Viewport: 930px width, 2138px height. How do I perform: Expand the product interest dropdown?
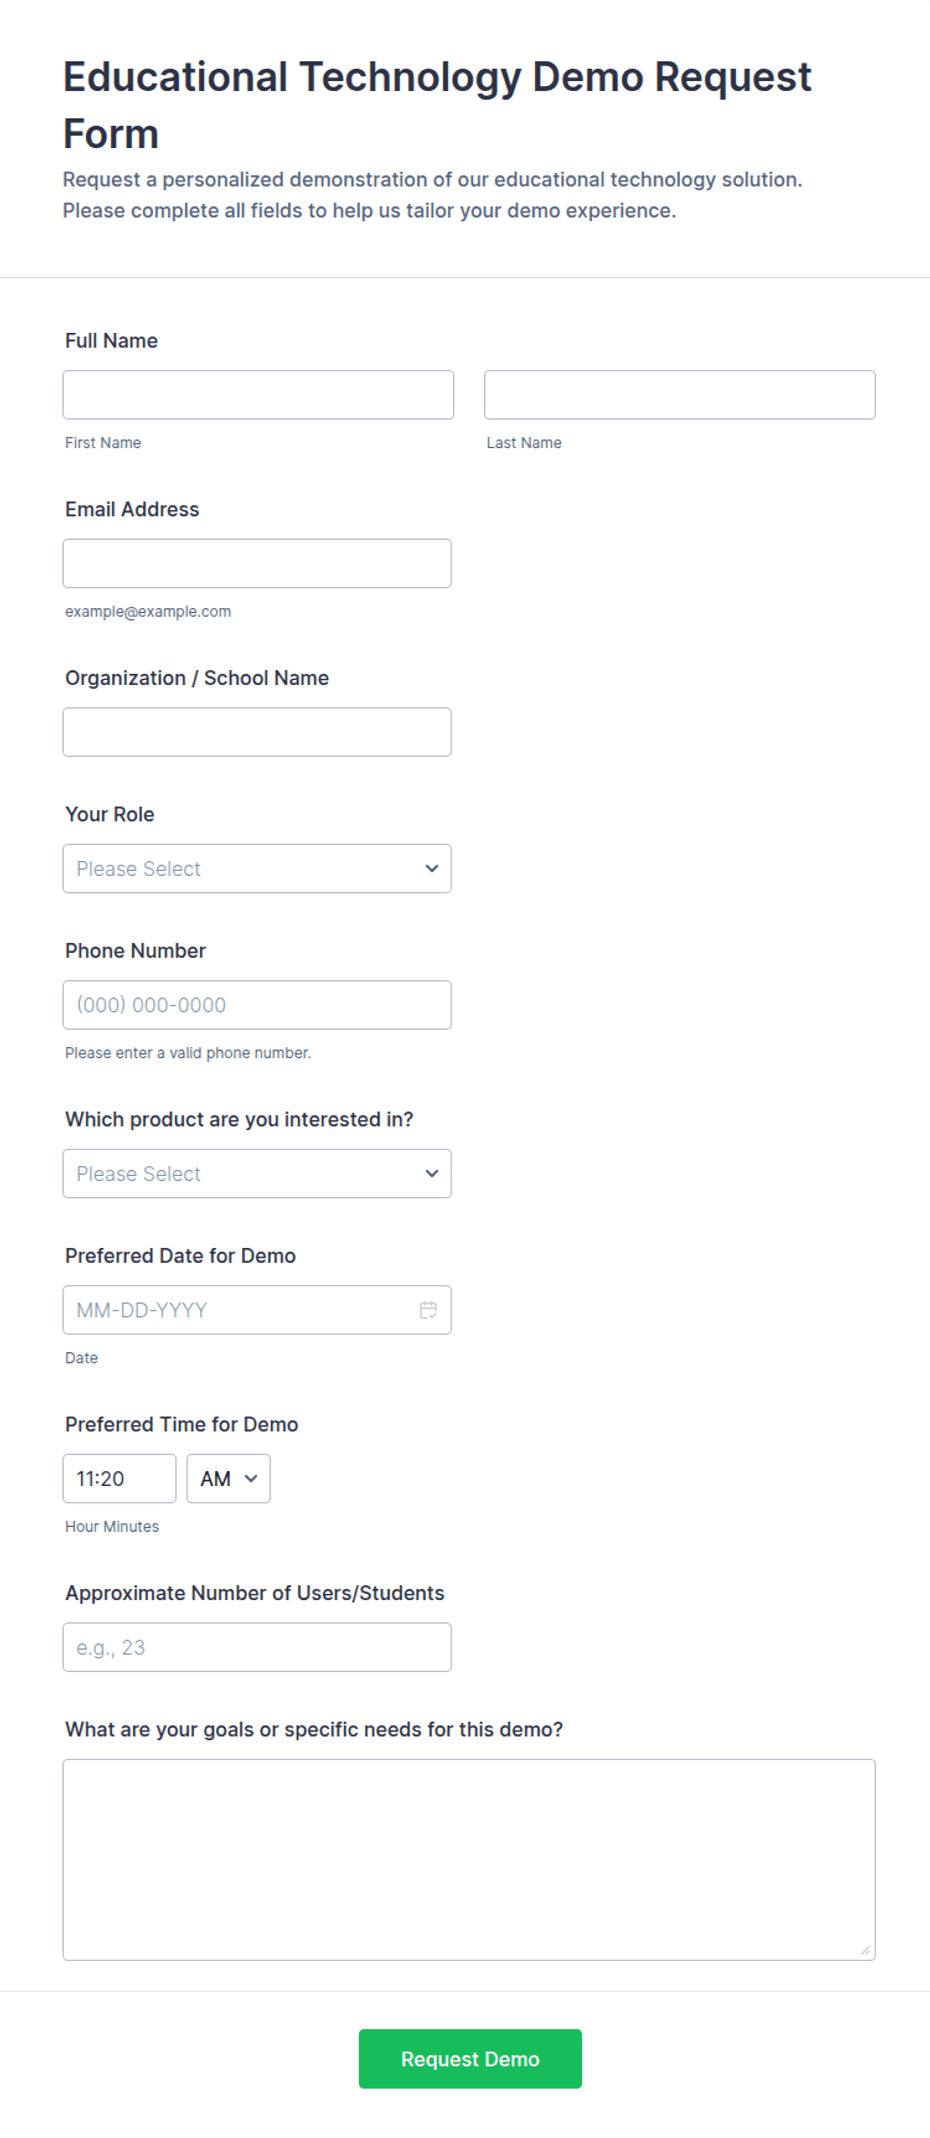click(x=257, y=1173)
